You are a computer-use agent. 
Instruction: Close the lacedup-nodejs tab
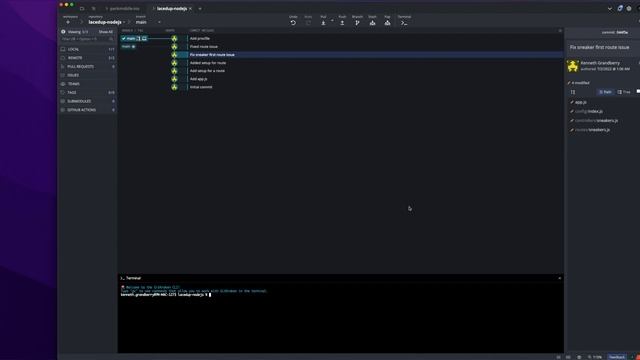pyautogui.click(x=190, y=9)
